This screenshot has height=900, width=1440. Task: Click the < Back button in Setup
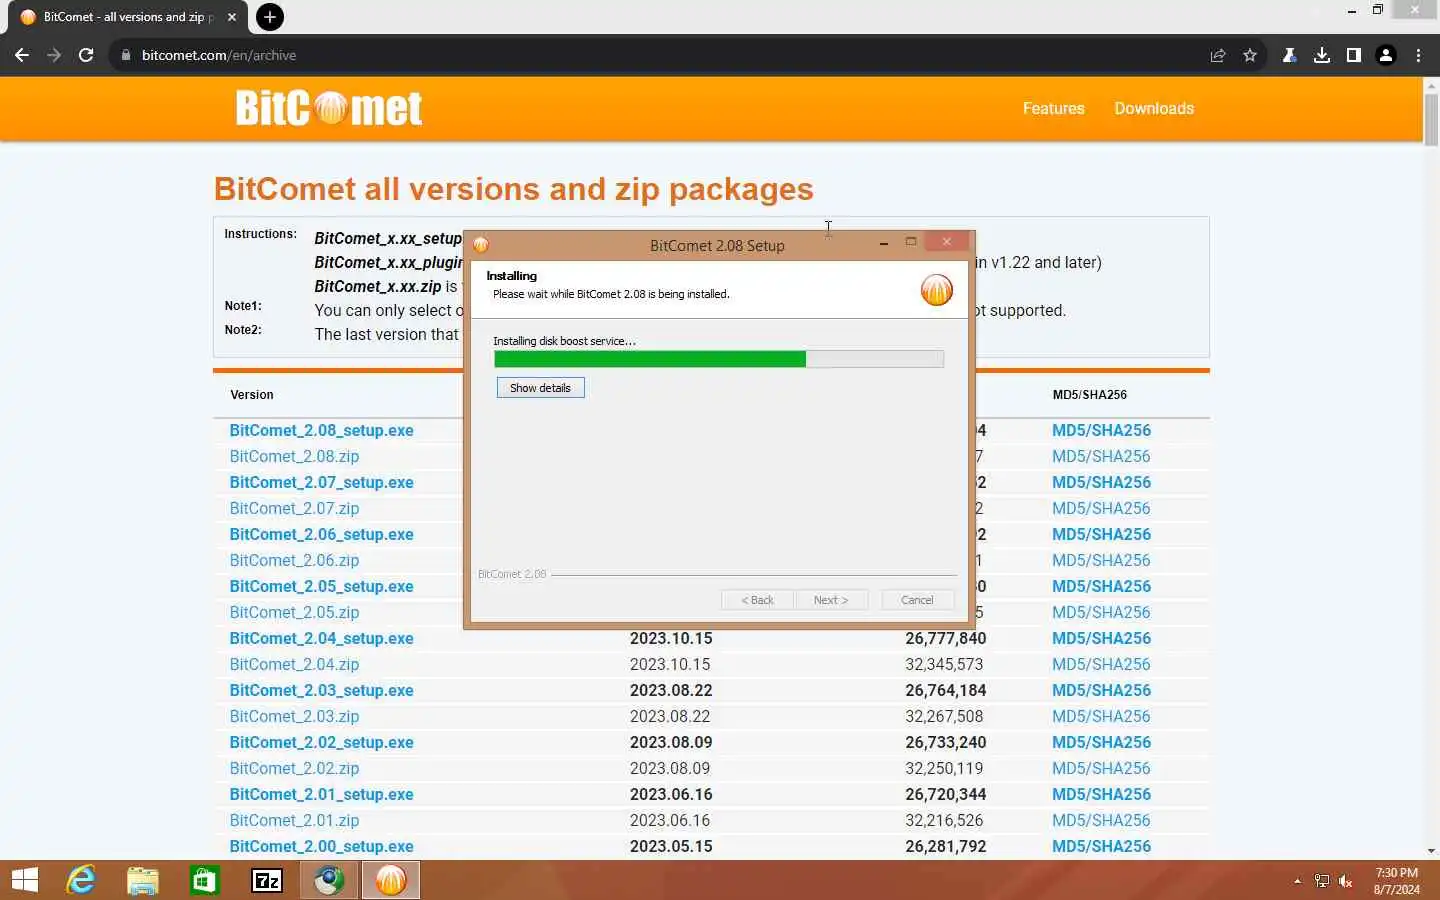(x=757, y=600)
